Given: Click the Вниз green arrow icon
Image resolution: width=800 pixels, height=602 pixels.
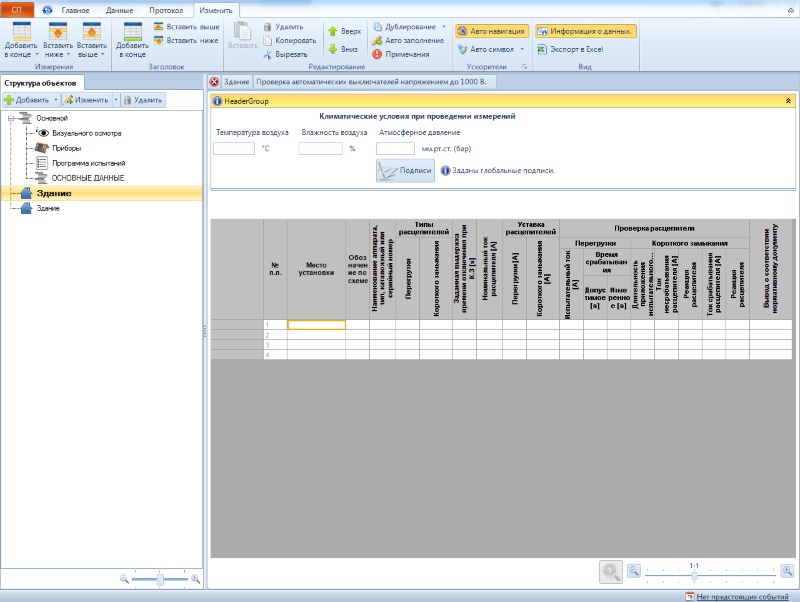Looking at the screenshot, I should pos(333,49).
